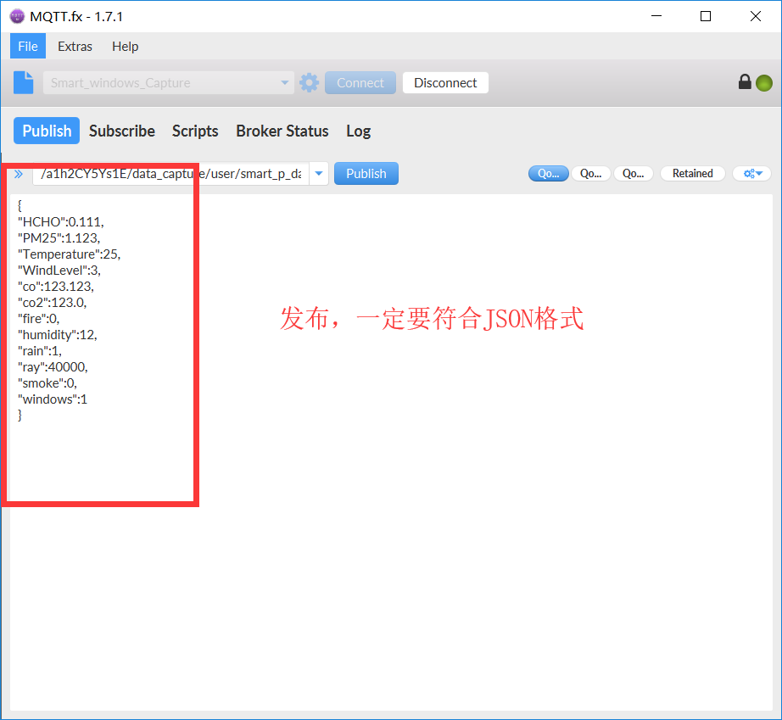Click the "smoke":0 payload line
This screenshot has height=720, width=782.
click(47, 383)
